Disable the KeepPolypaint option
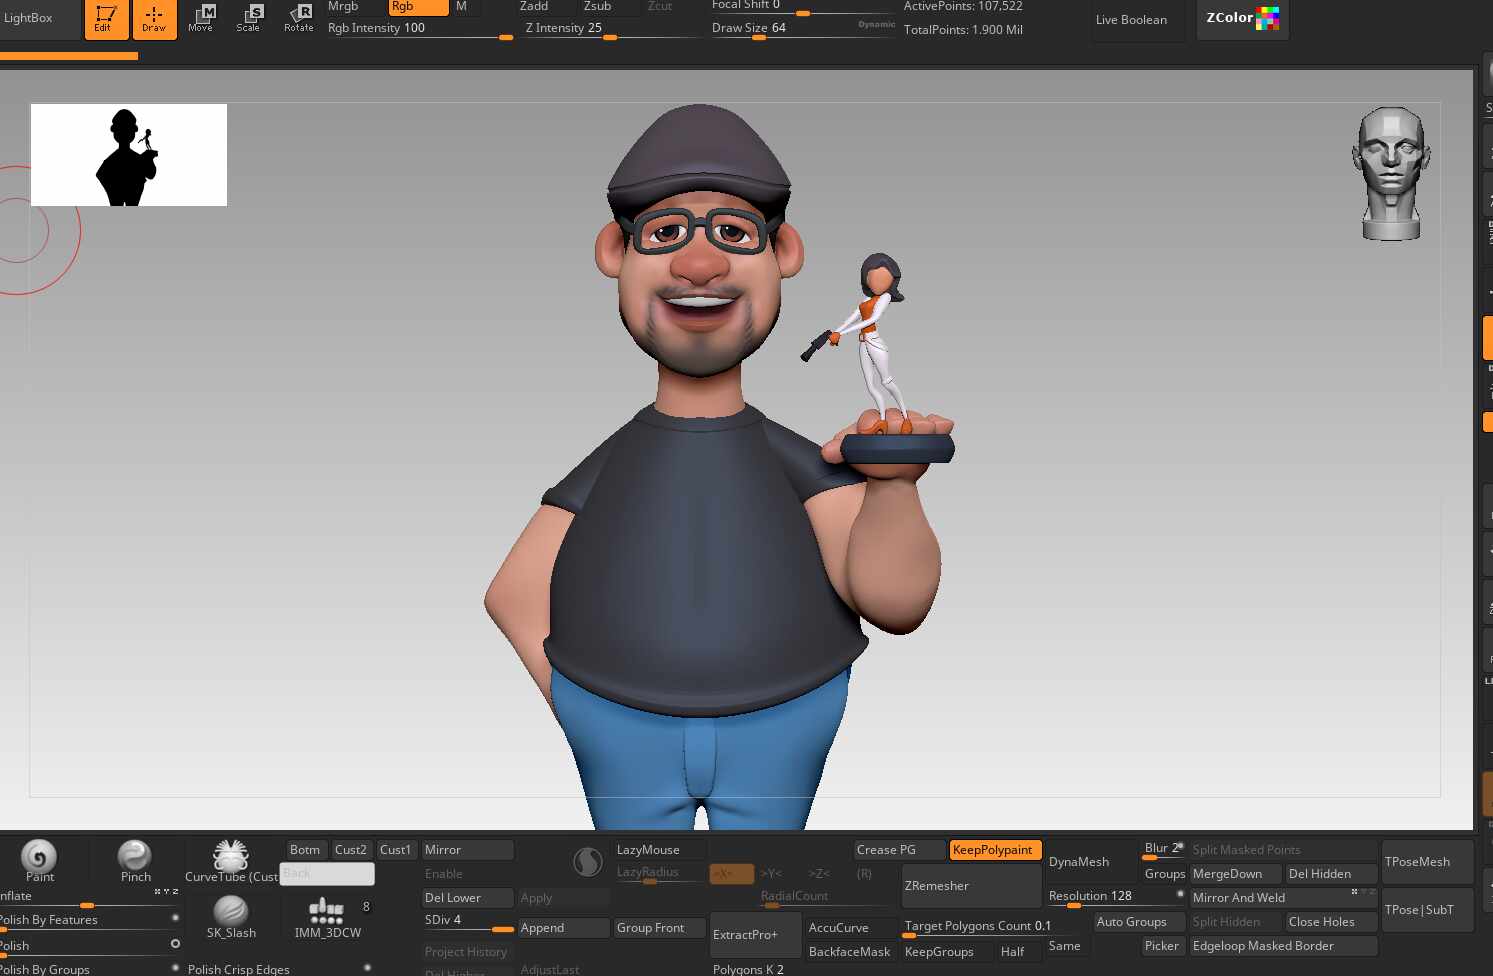The image size is (1493, 976). pos(994,850)
